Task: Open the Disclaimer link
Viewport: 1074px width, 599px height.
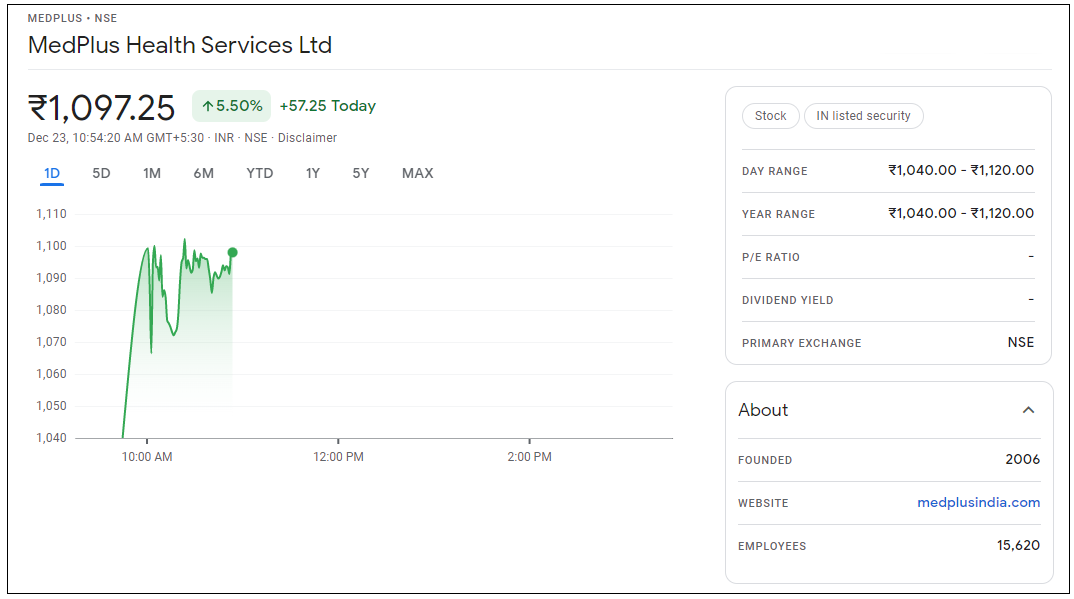Action: click(308, 138)
